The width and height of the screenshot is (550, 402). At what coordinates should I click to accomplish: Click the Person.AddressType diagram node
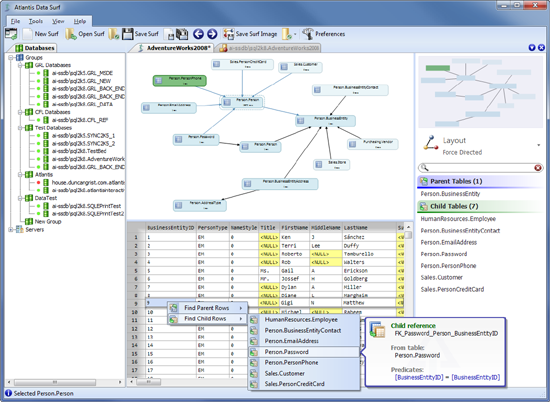pyautogui.click(x=200, y=206)
